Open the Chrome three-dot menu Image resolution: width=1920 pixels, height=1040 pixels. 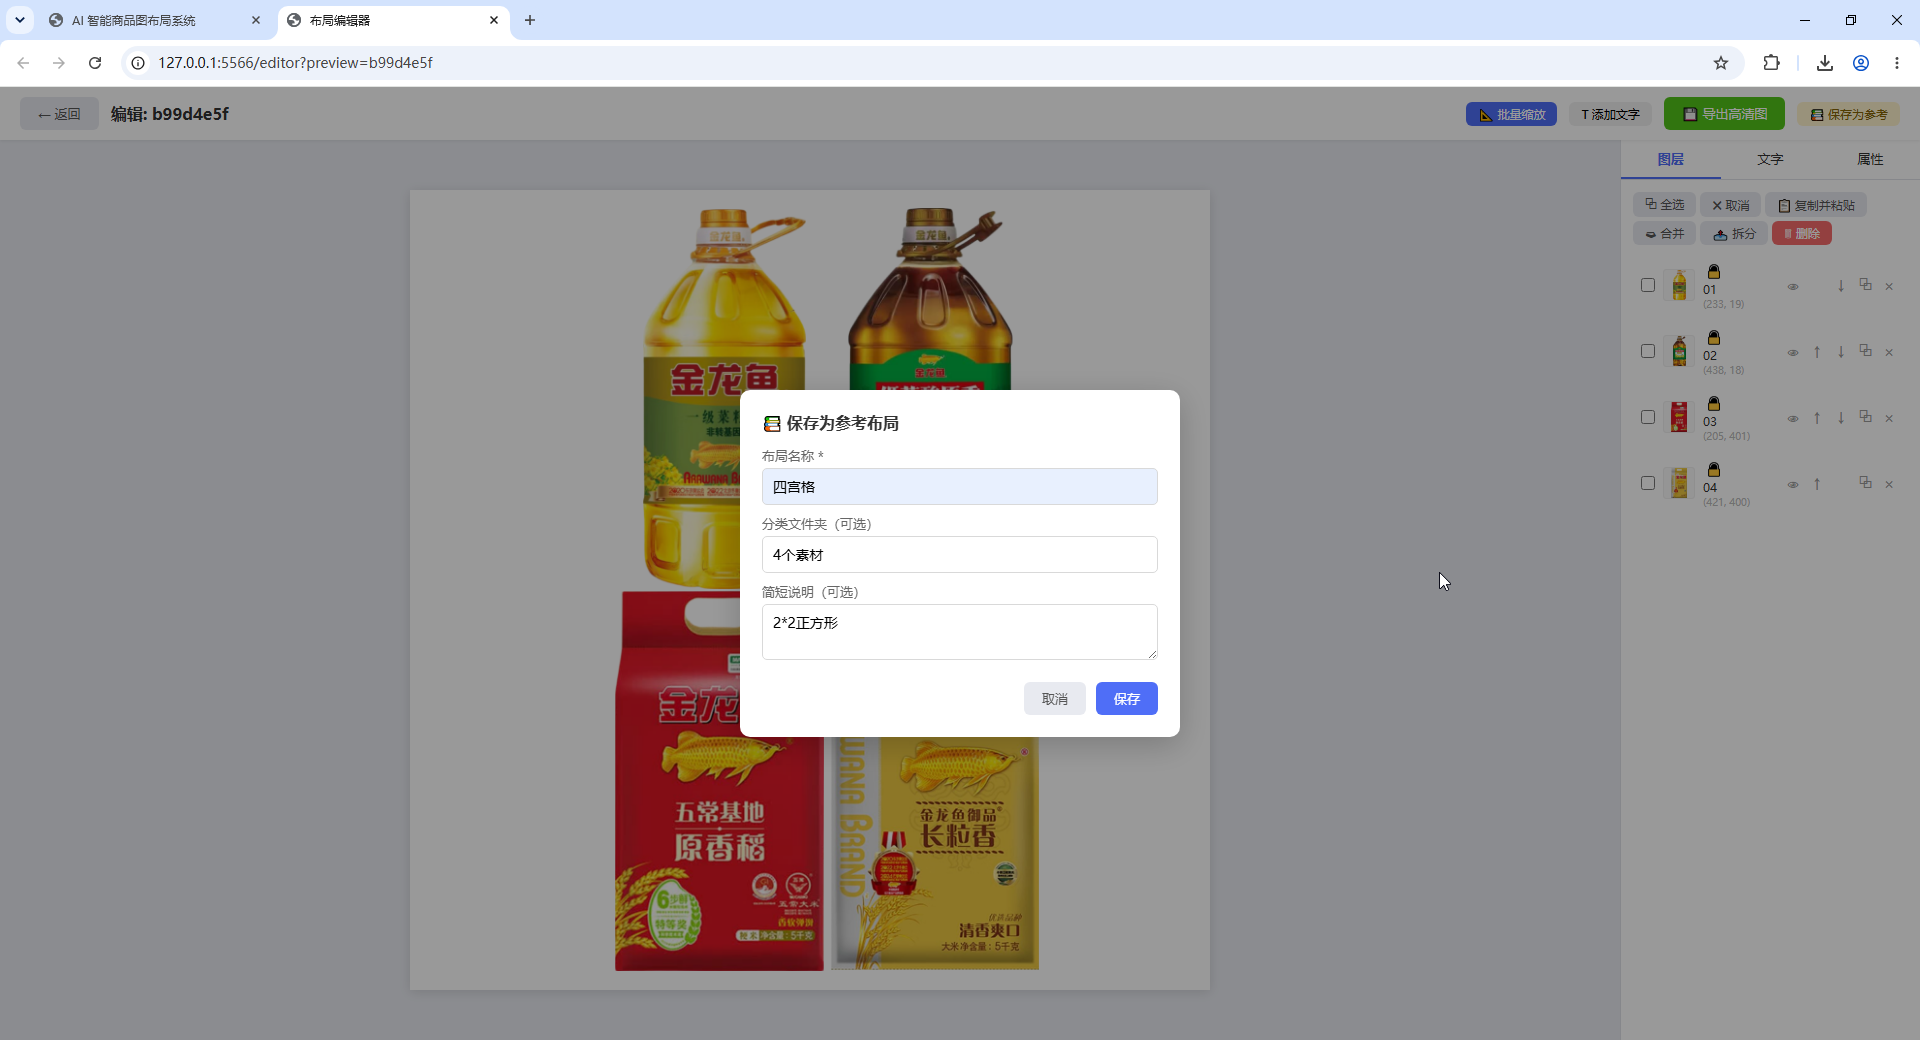(x=1897, y=63)
